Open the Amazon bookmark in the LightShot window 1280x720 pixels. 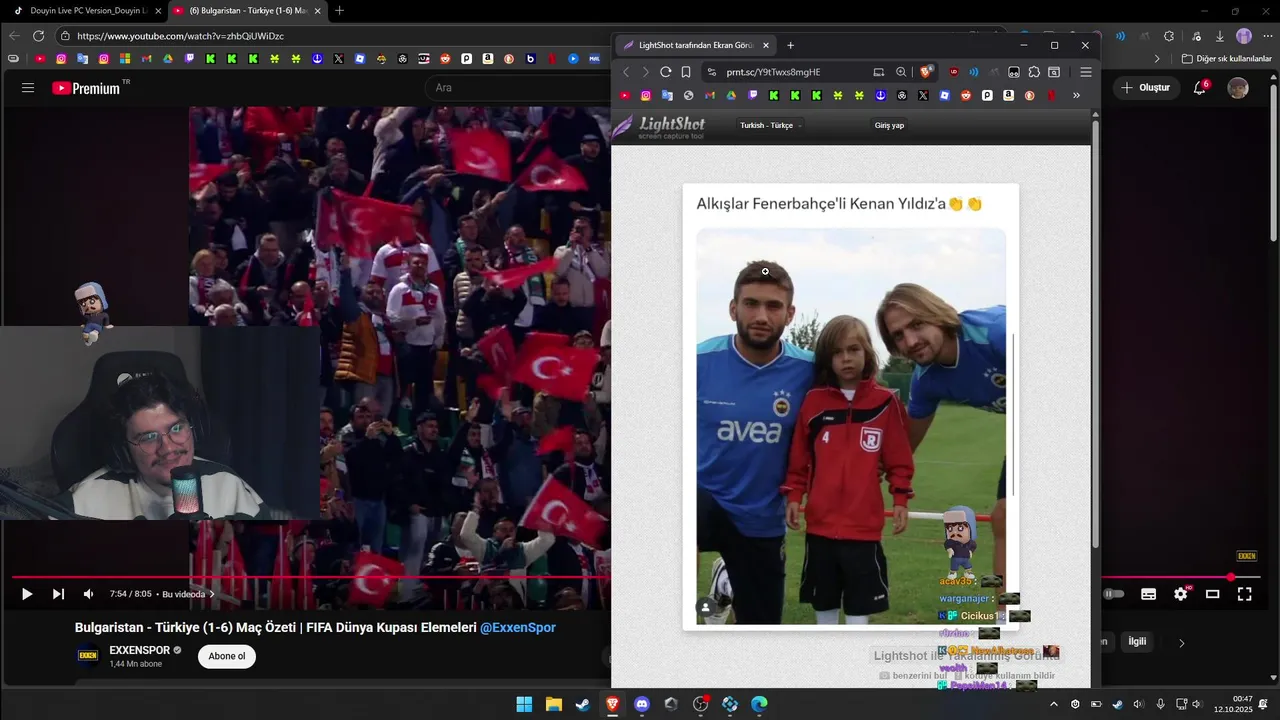coord(1008,96)
